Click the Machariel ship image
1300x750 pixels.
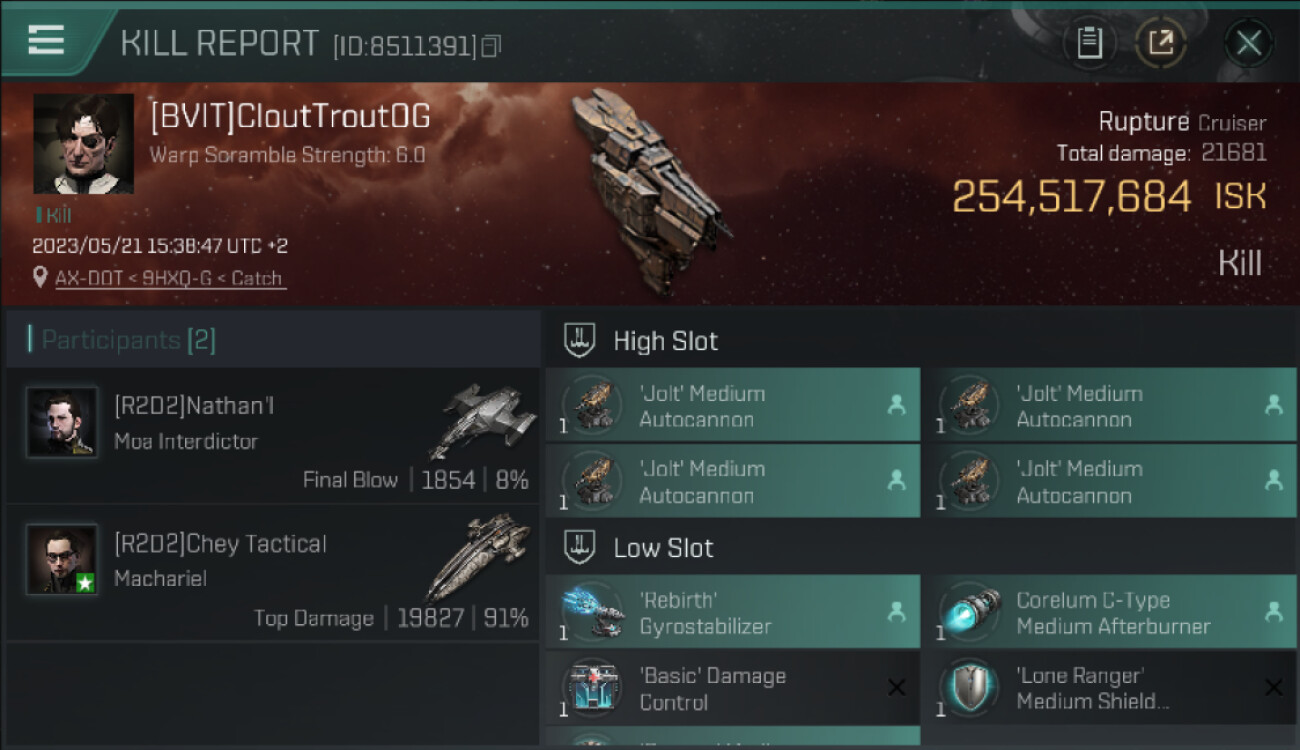[x=477, y=556]
